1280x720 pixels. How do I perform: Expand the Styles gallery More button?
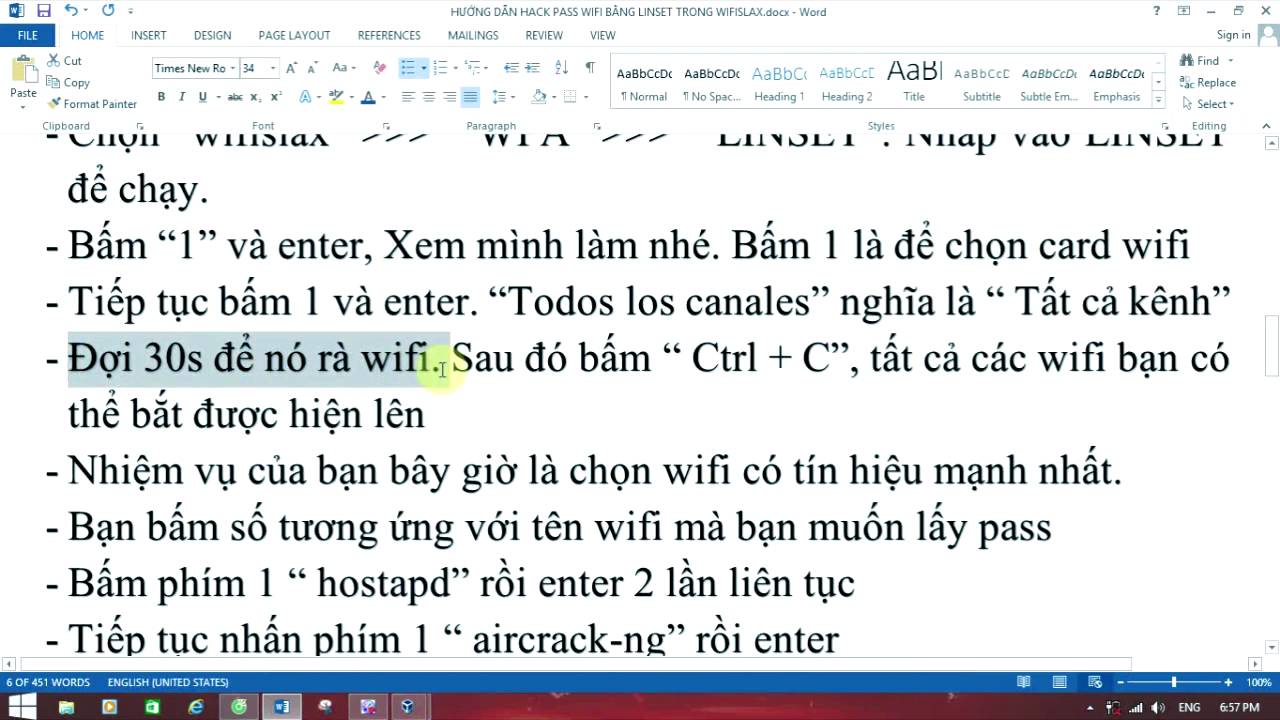tap(1159, 99)
